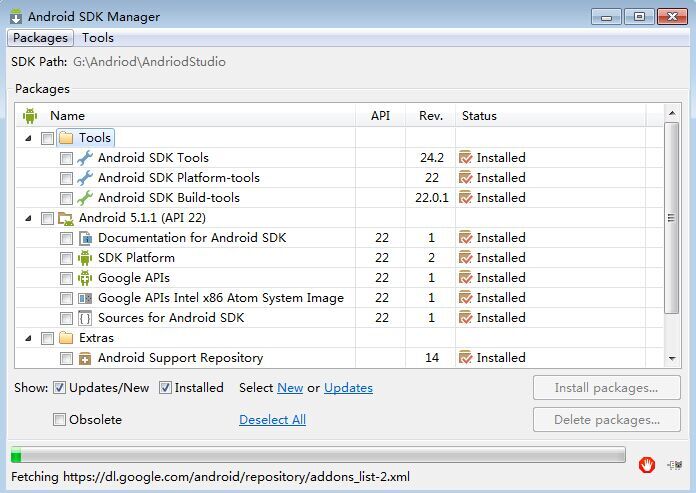This screenshot has height=493, width=696.
Task: Click the SDK Manager title bar app icon
Action: [16, 17]
